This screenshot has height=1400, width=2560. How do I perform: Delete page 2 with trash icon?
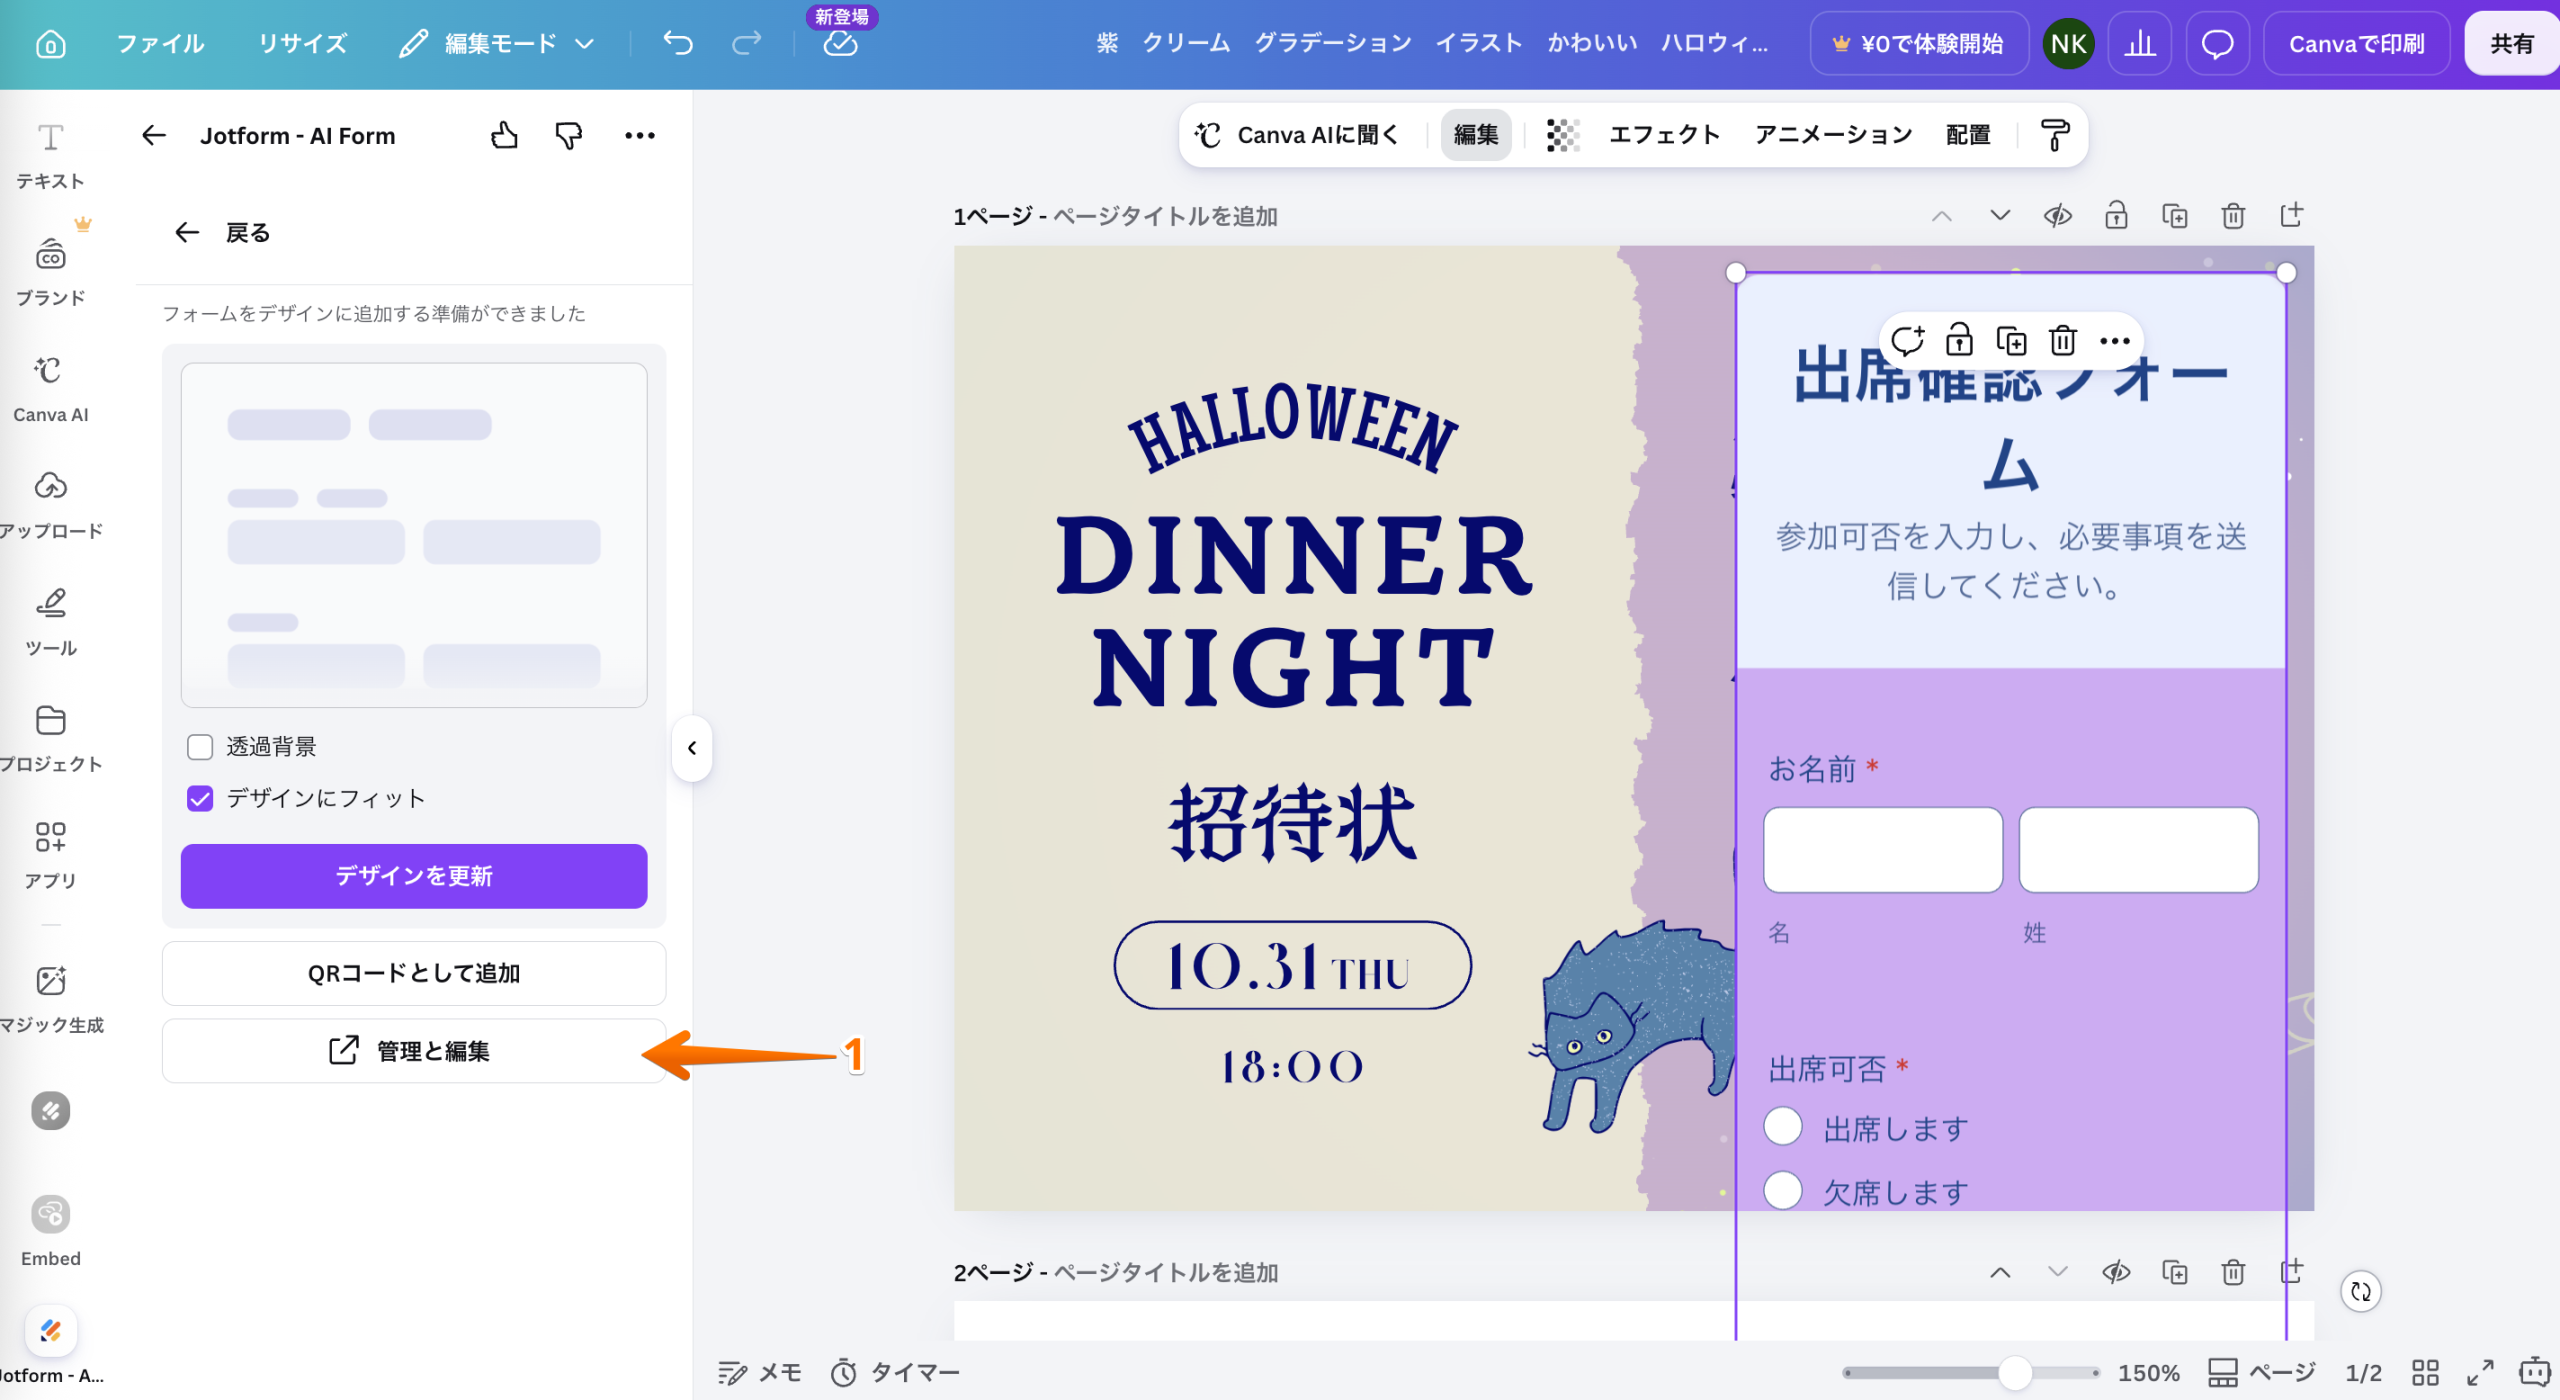pyautogui.click(x=2232, y=1272)
